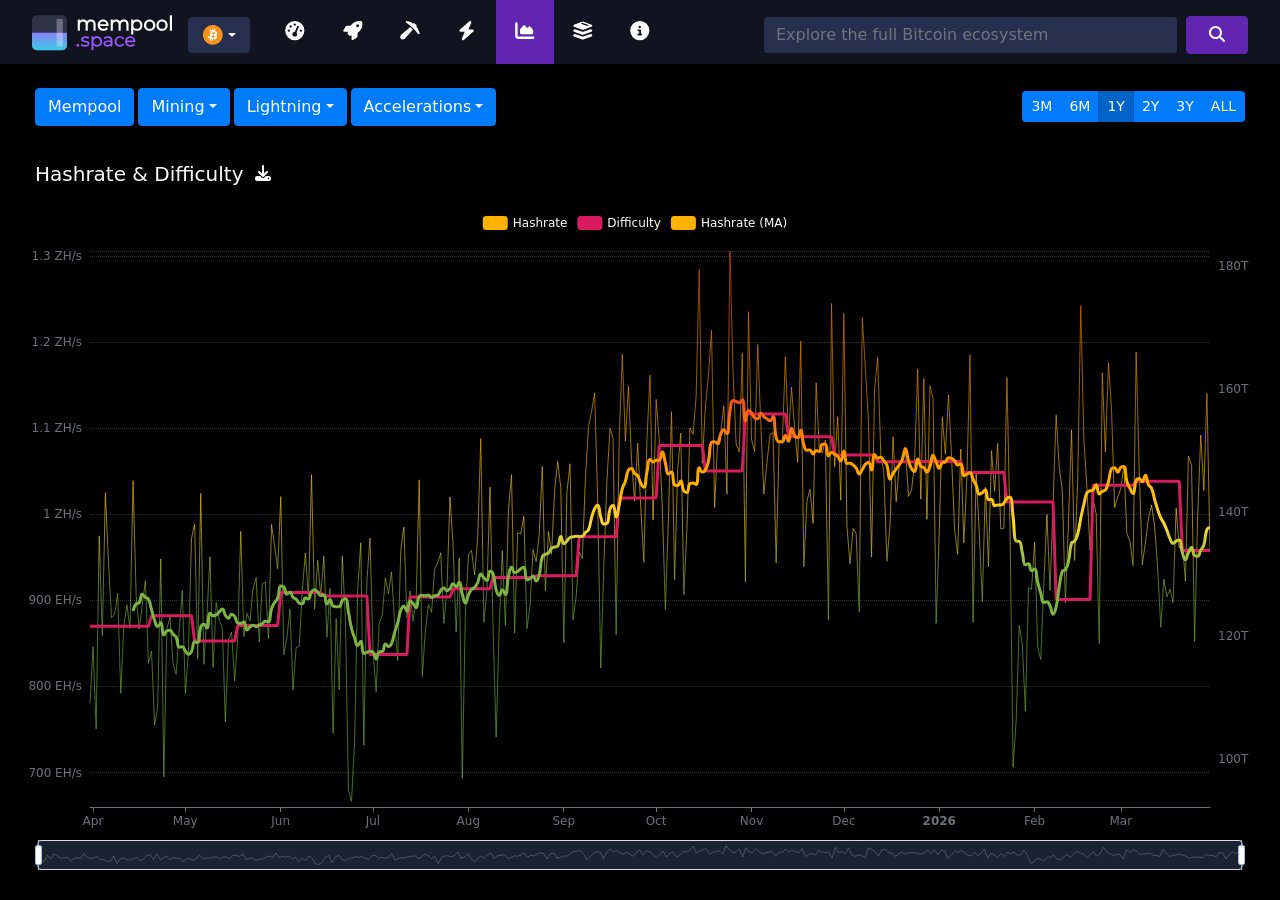Run a search with the magnifier button
Image resolution: width=1280 pixels, height=900 pixels.
(x=1217, y=35)
